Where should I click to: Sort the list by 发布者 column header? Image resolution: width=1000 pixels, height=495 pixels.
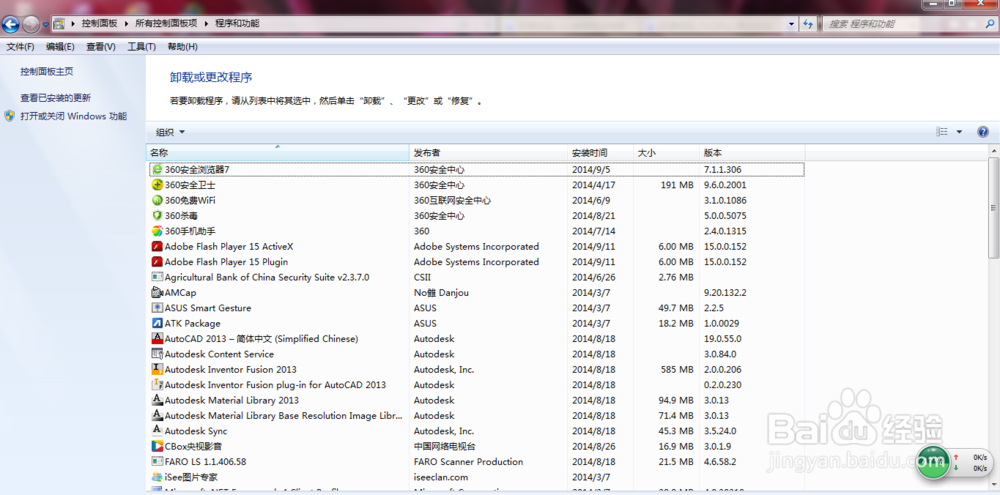(x=489, y=153)
